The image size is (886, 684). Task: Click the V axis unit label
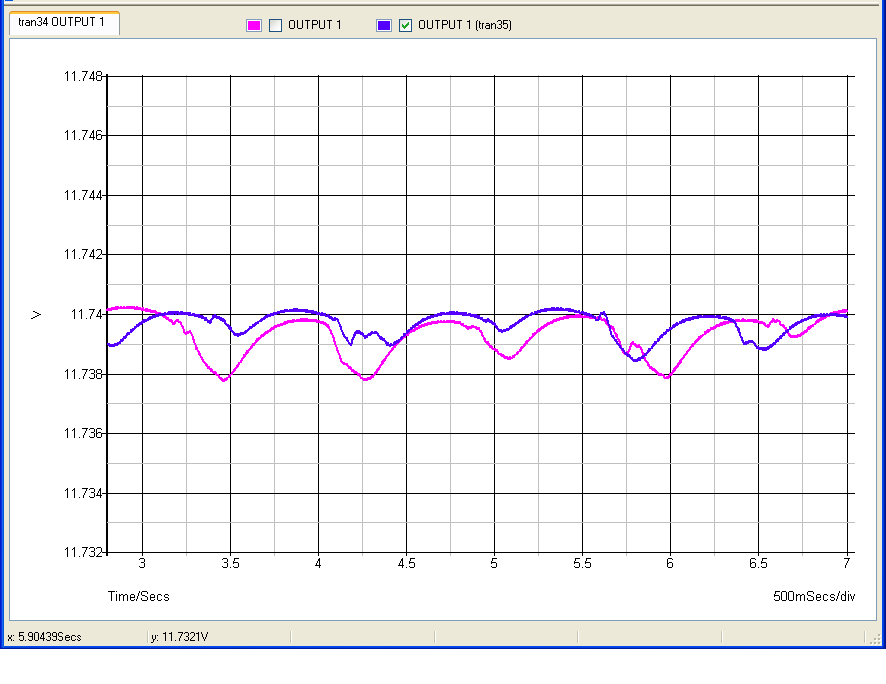tap(36, 315)
